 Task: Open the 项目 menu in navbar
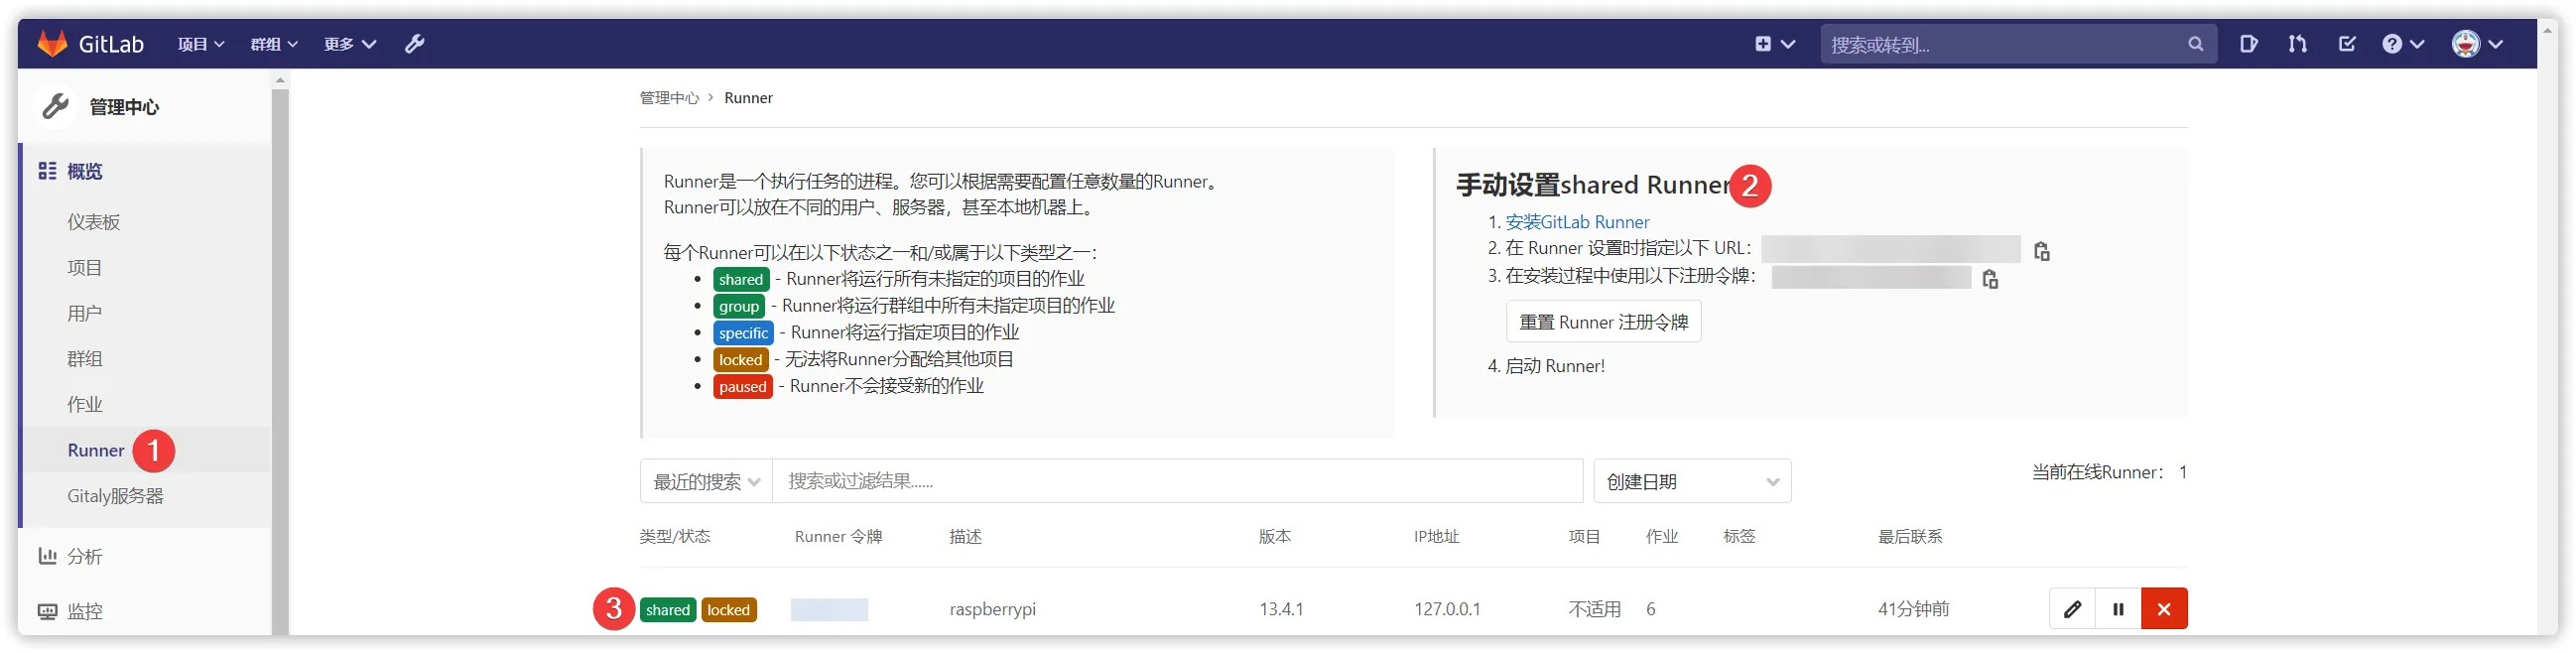[201, 44]
